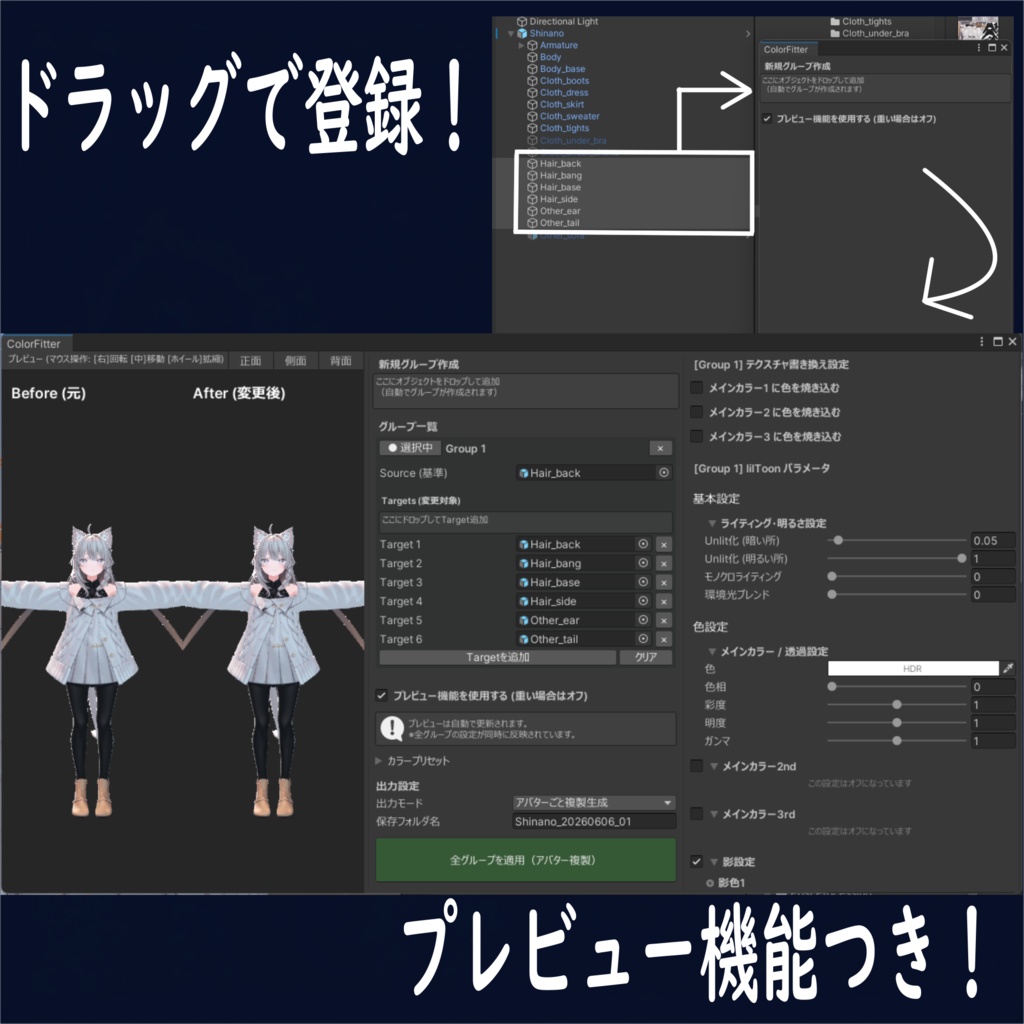Expand Armature in hierarchy tree

pyautogui.click(x=521, y=45)
